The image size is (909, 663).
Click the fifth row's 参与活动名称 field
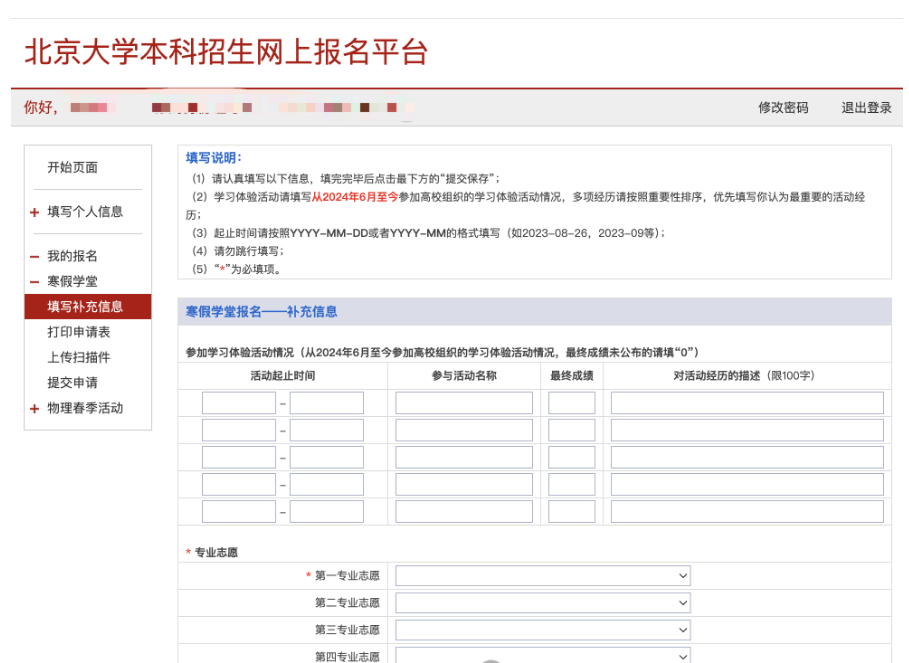464,512
